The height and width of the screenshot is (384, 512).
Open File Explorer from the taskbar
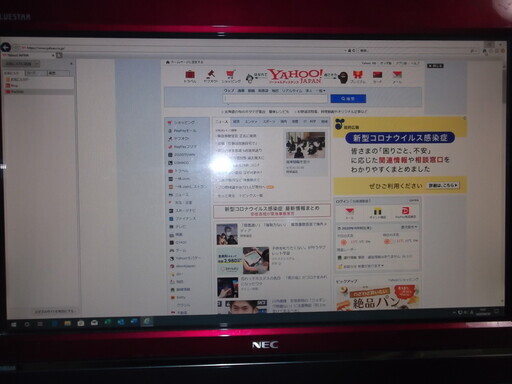[67, 323]
